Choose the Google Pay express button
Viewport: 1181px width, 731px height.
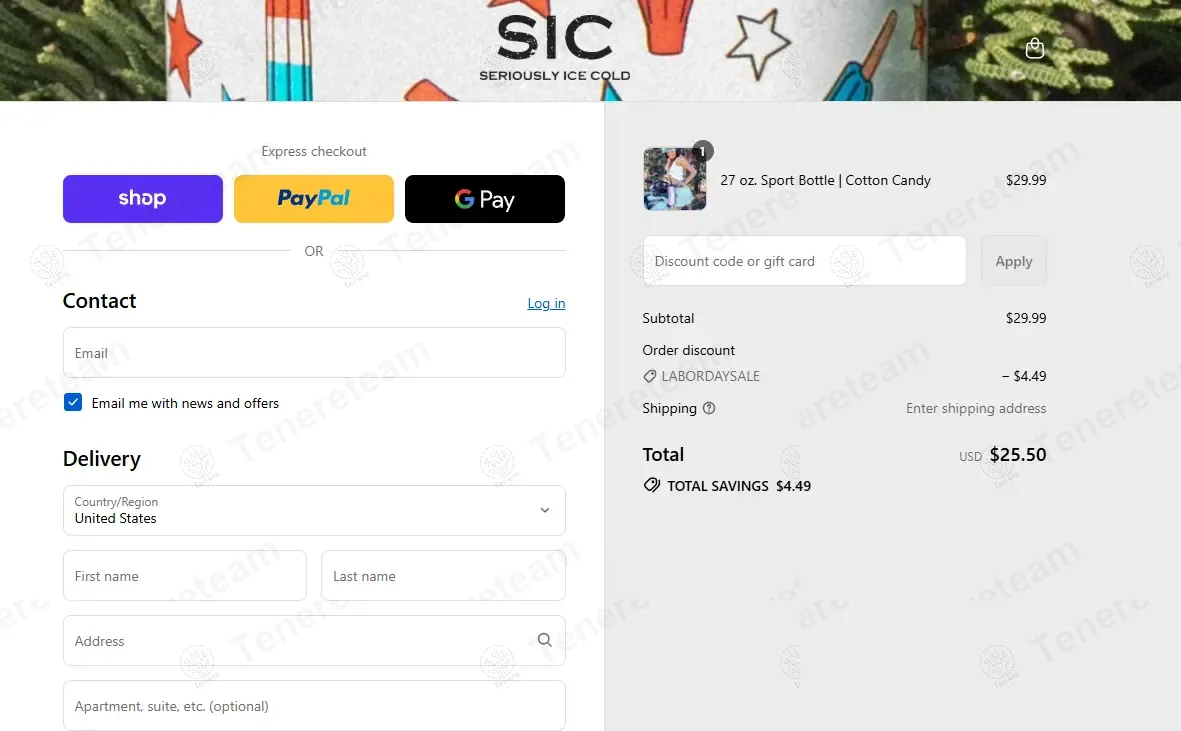click(484, 199)
